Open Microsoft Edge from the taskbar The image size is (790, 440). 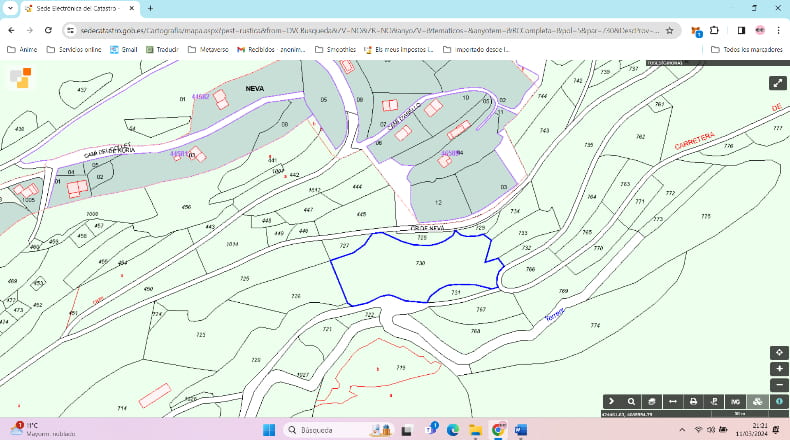452,430
